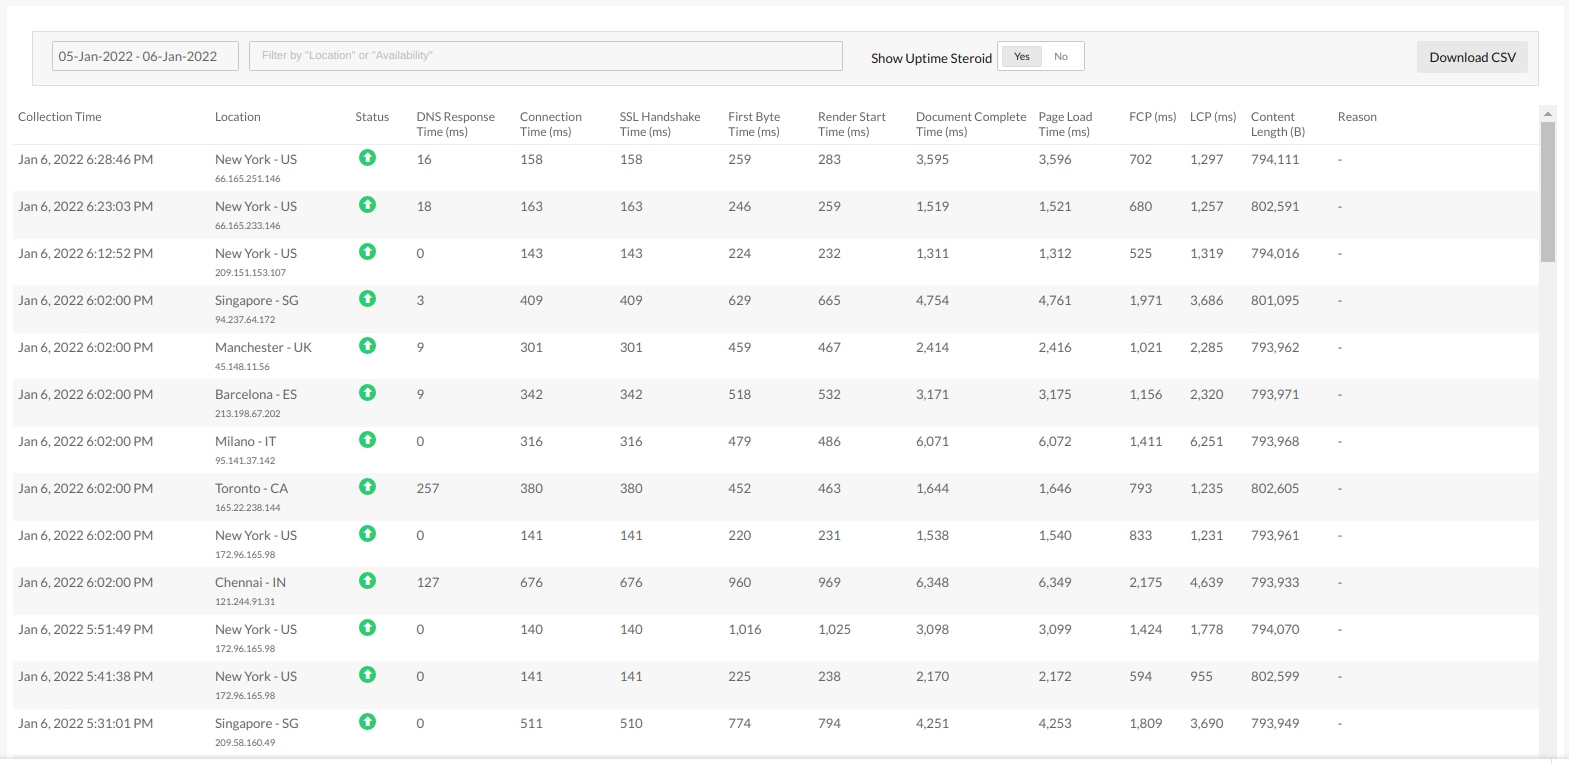
Task: Click the green up status icon for 6:28:46 PM row
Action: [367, 158]
